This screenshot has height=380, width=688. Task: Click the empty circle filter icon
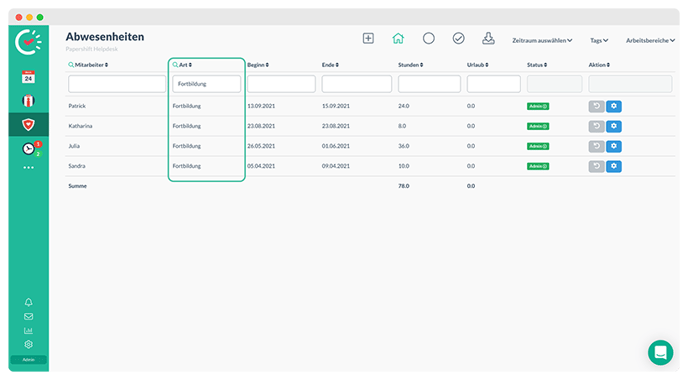click(x=429, y=39)
